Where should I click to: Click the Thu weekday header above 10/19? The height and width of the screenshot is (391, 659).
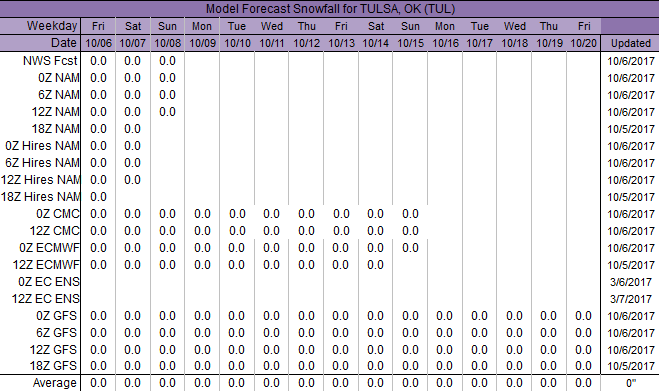point(549,26)
